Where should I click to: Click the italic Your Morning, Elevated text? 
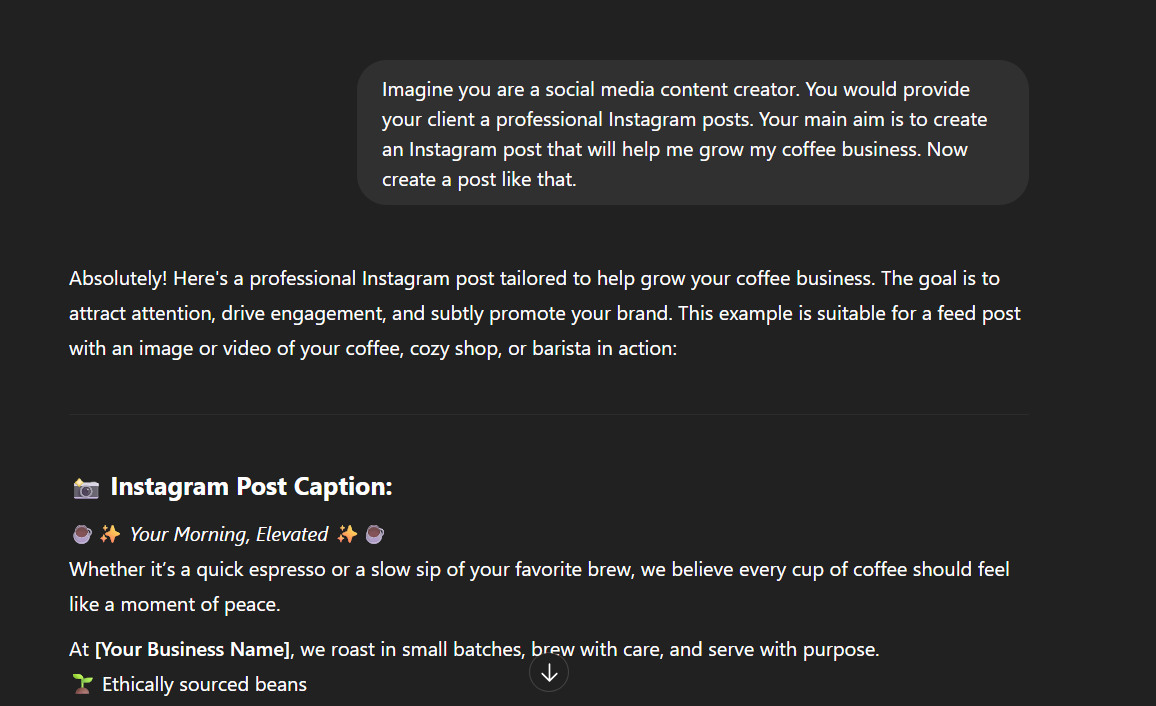pos(229,534)
